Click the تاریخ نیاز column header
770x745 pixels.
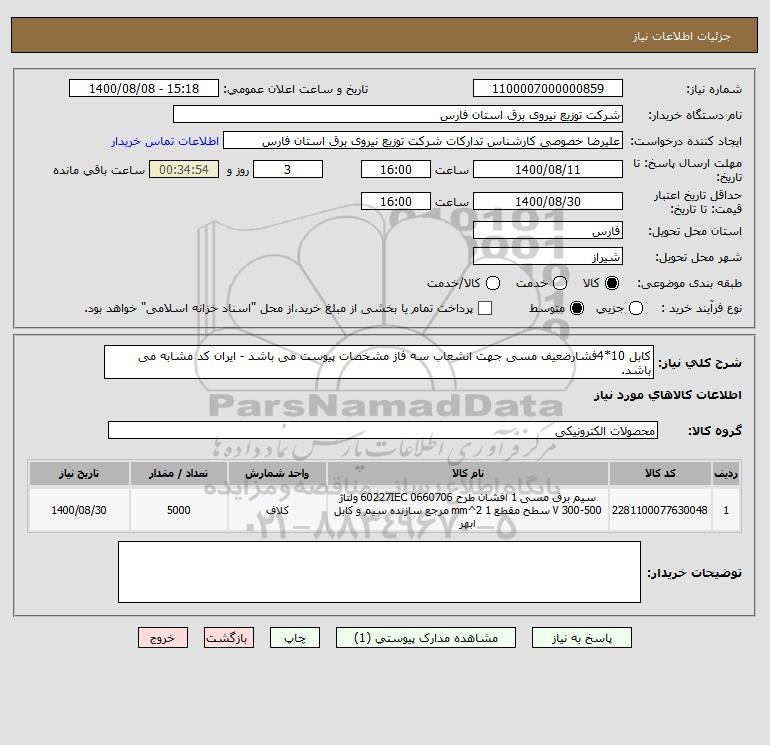click(x=79, y=473)
